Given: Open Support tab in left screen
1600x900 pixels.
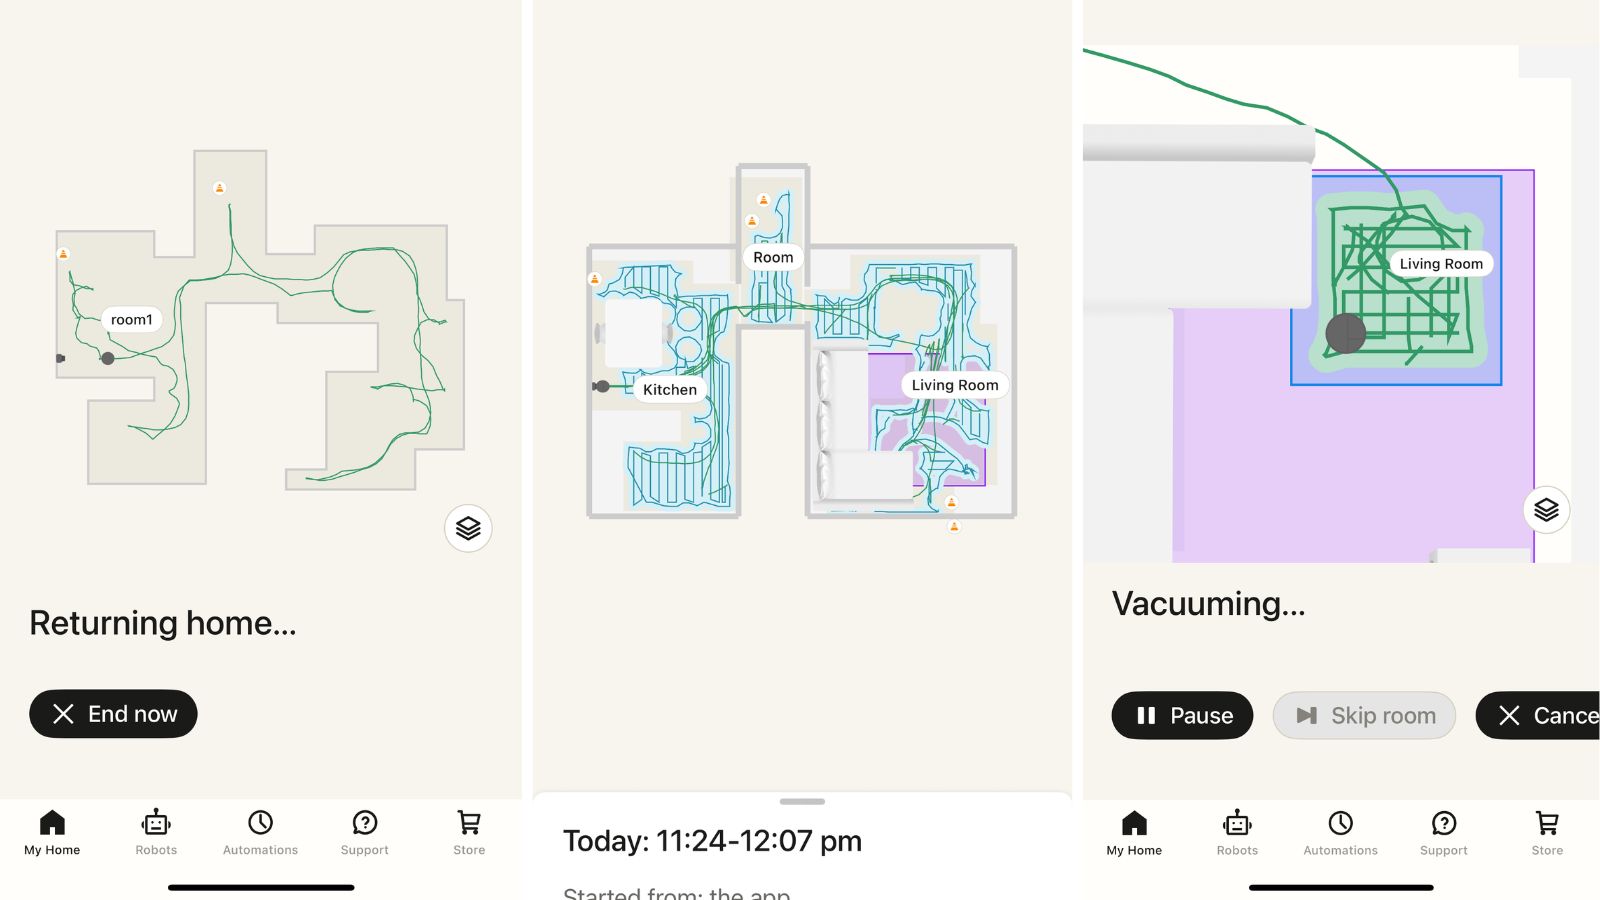Looking at the screenshot, I should pyautogui.click(x=364, y=832).
